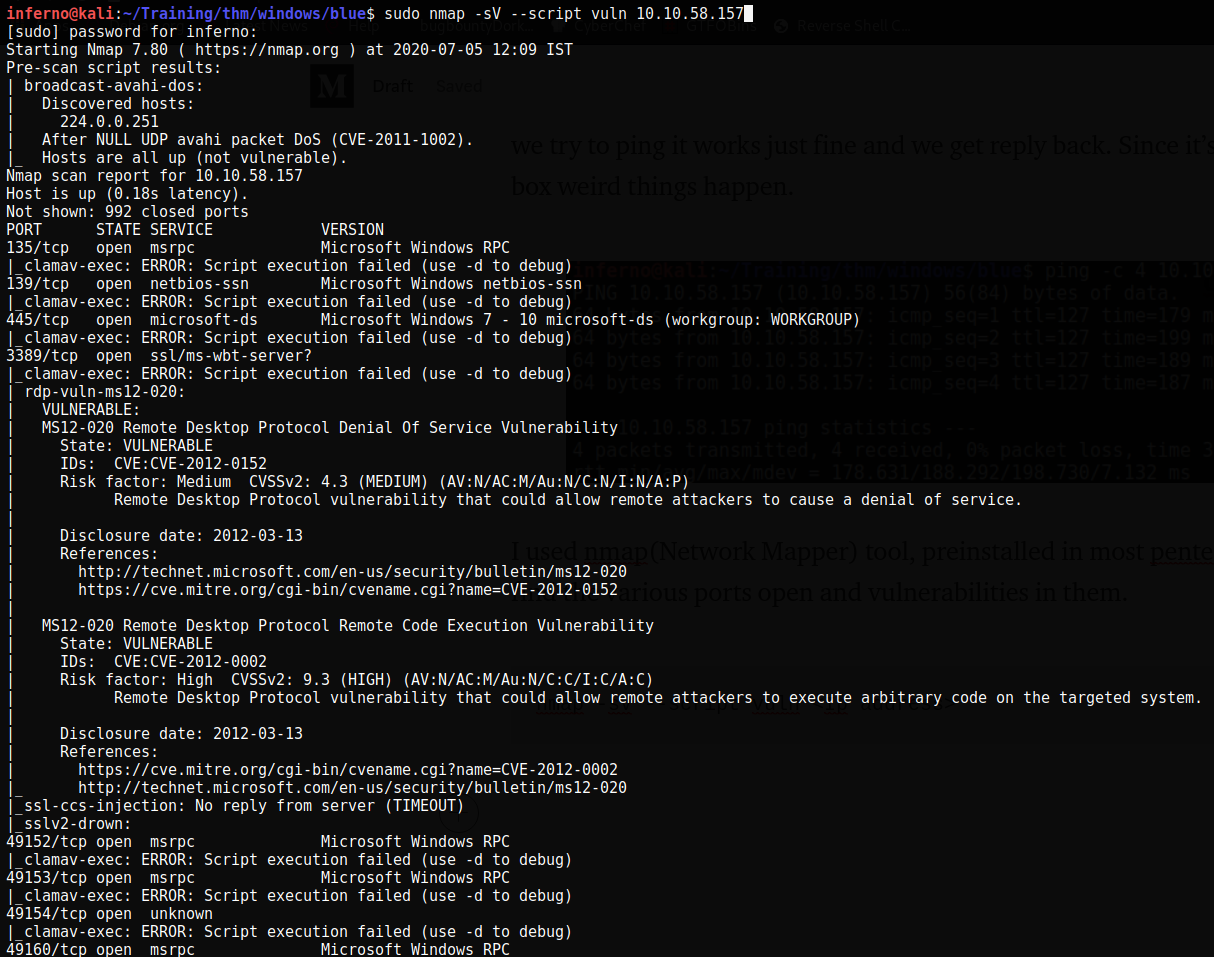Select the Reverse Shell Cheatsheet bookmark

click(x=850, y=25)
